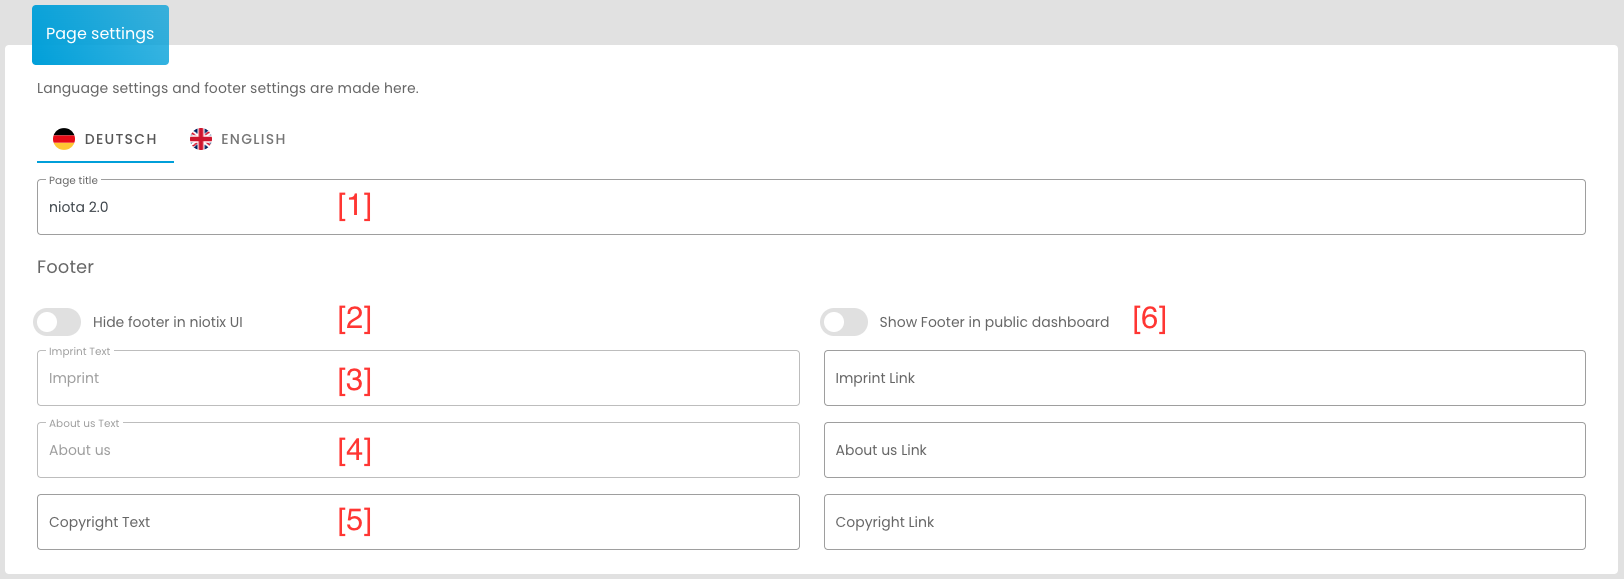This screenshot has width=1624, height=579.
Task: Click the 'Show Footer in public dashboard' label
Action: coord(994,322)
